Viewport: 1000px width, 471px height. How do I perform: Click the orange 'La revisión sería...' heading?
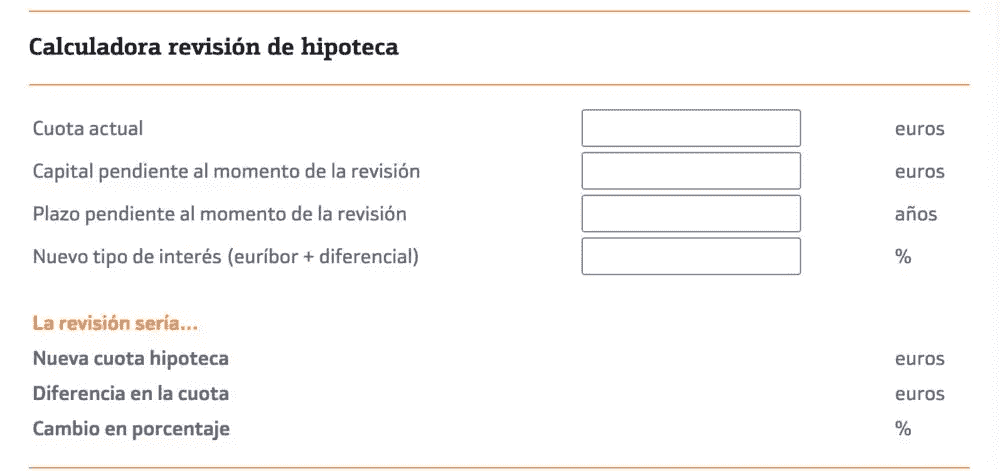point(115,324)
